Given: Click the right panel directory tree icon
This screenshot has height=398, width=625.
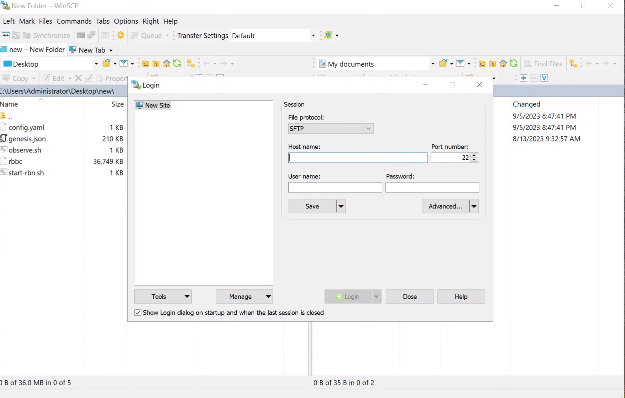Looking at the screenshot, I should pyautogui.click(x=573, y=63).
